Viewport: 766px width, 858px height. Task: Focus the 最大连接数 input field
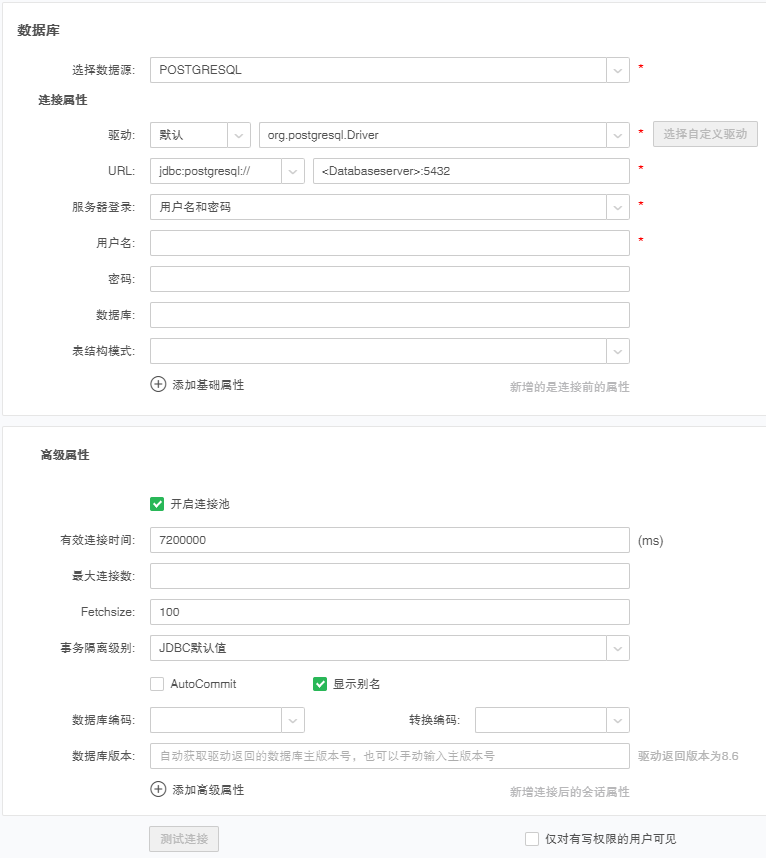390,576
